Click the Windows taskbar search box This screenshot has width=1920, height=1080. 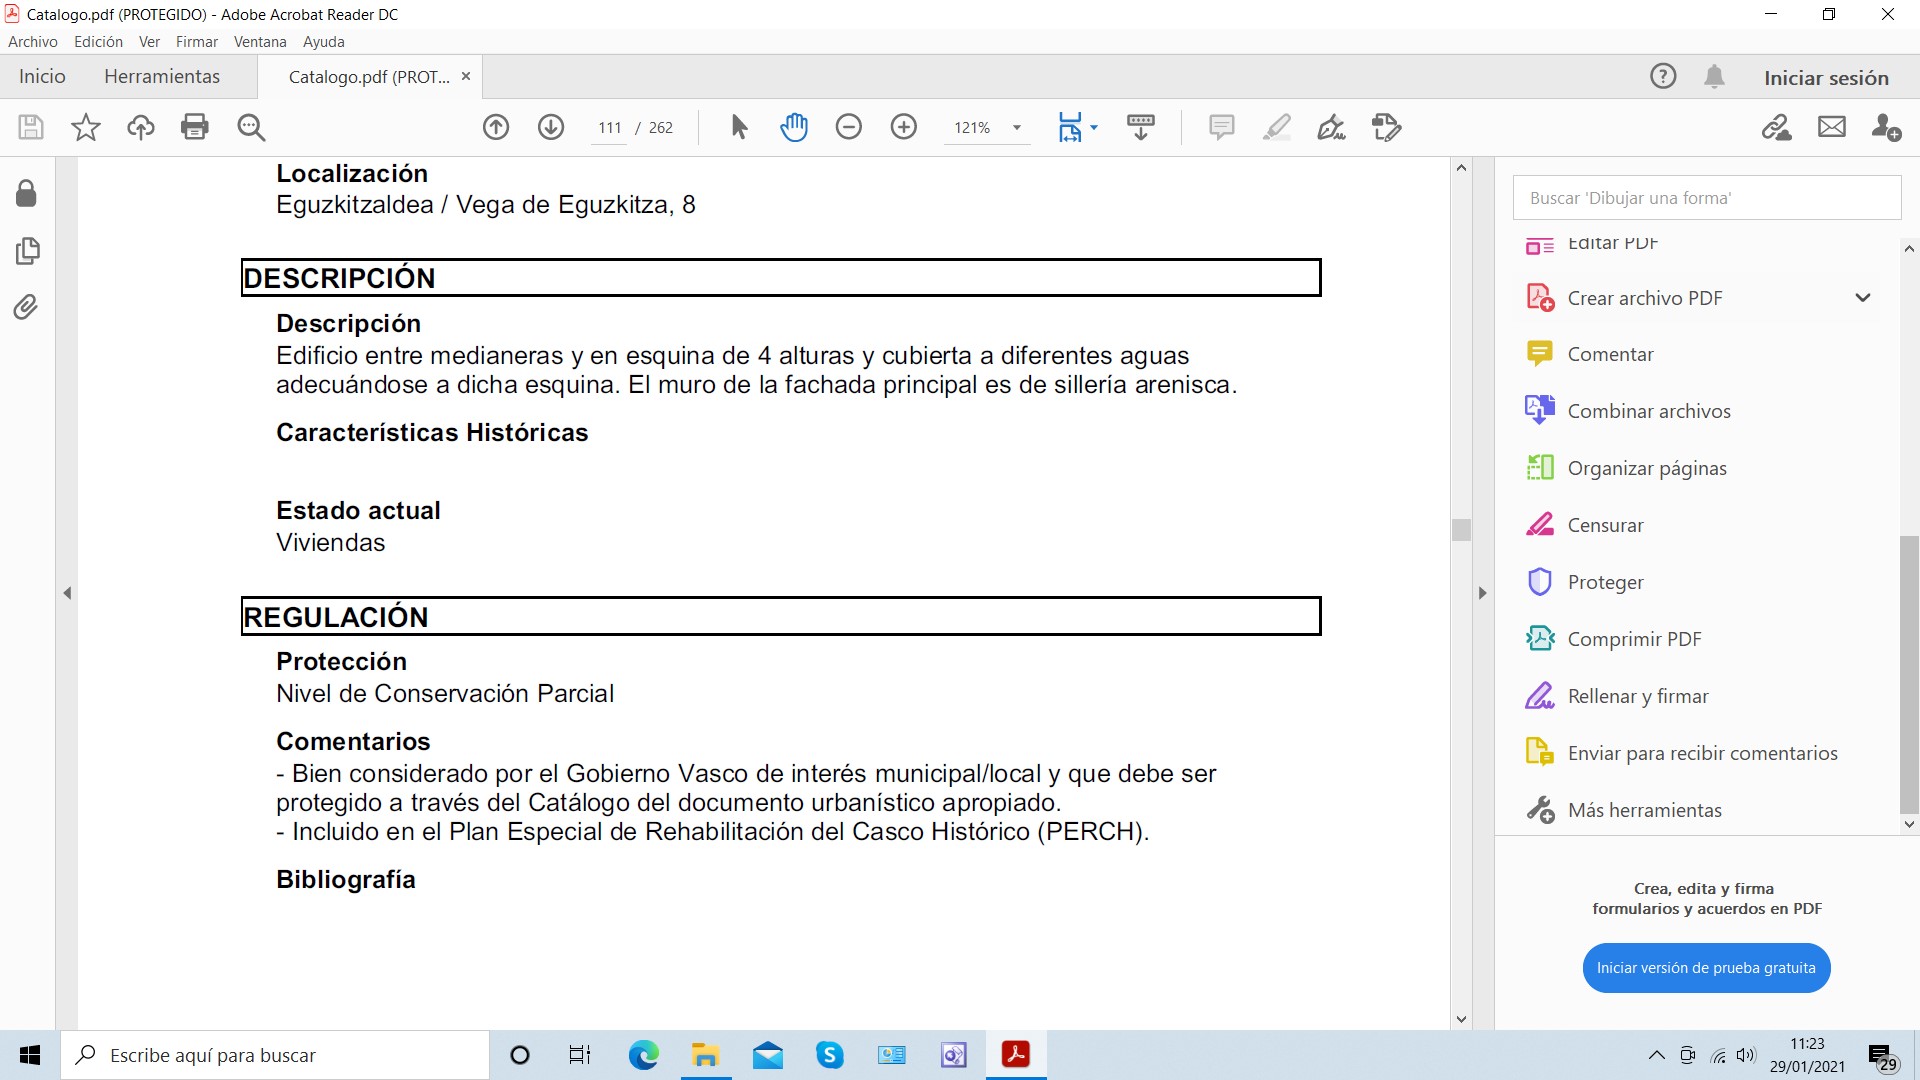[x=275, y=1055]
